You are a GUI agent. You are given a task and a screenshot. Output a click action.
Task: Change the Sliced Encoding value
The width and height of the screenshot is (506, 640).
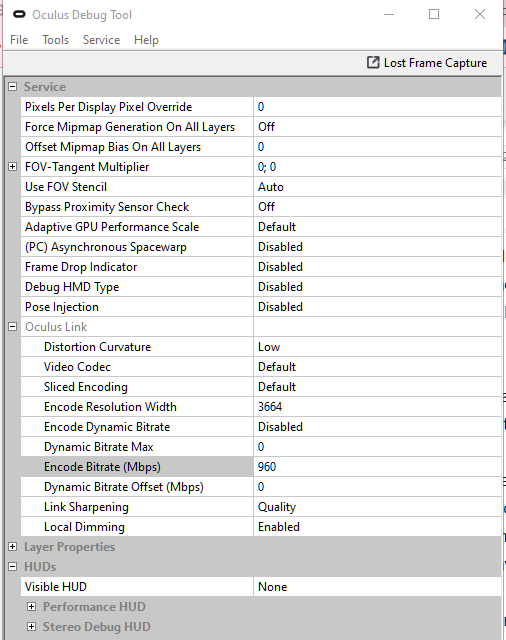coord(377,387)
